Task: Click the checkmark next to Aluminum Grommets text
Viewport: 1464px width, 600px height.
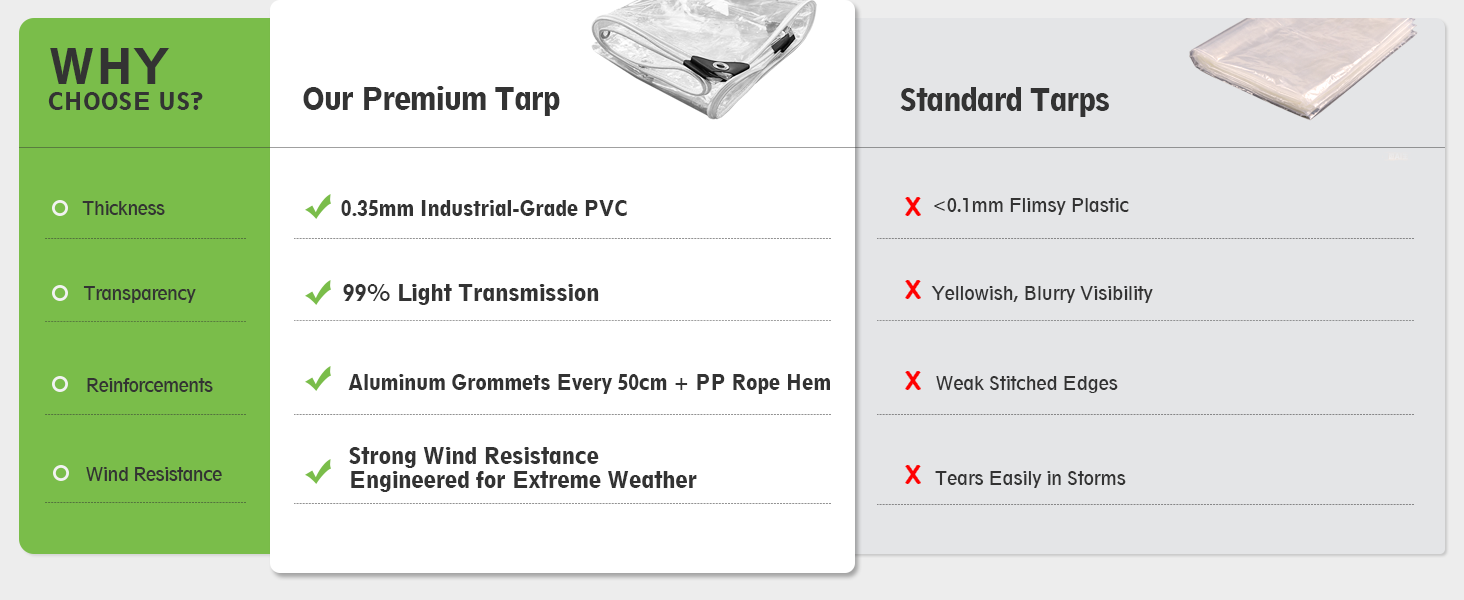Action: pyautogui.click(x=318, y=379)
